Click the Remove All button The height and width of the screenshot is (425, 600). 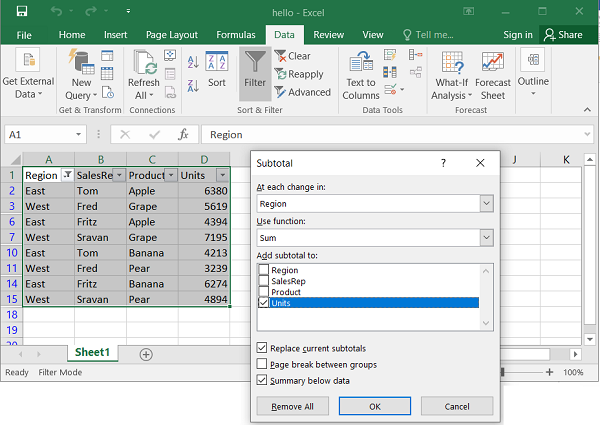[292, 406]
